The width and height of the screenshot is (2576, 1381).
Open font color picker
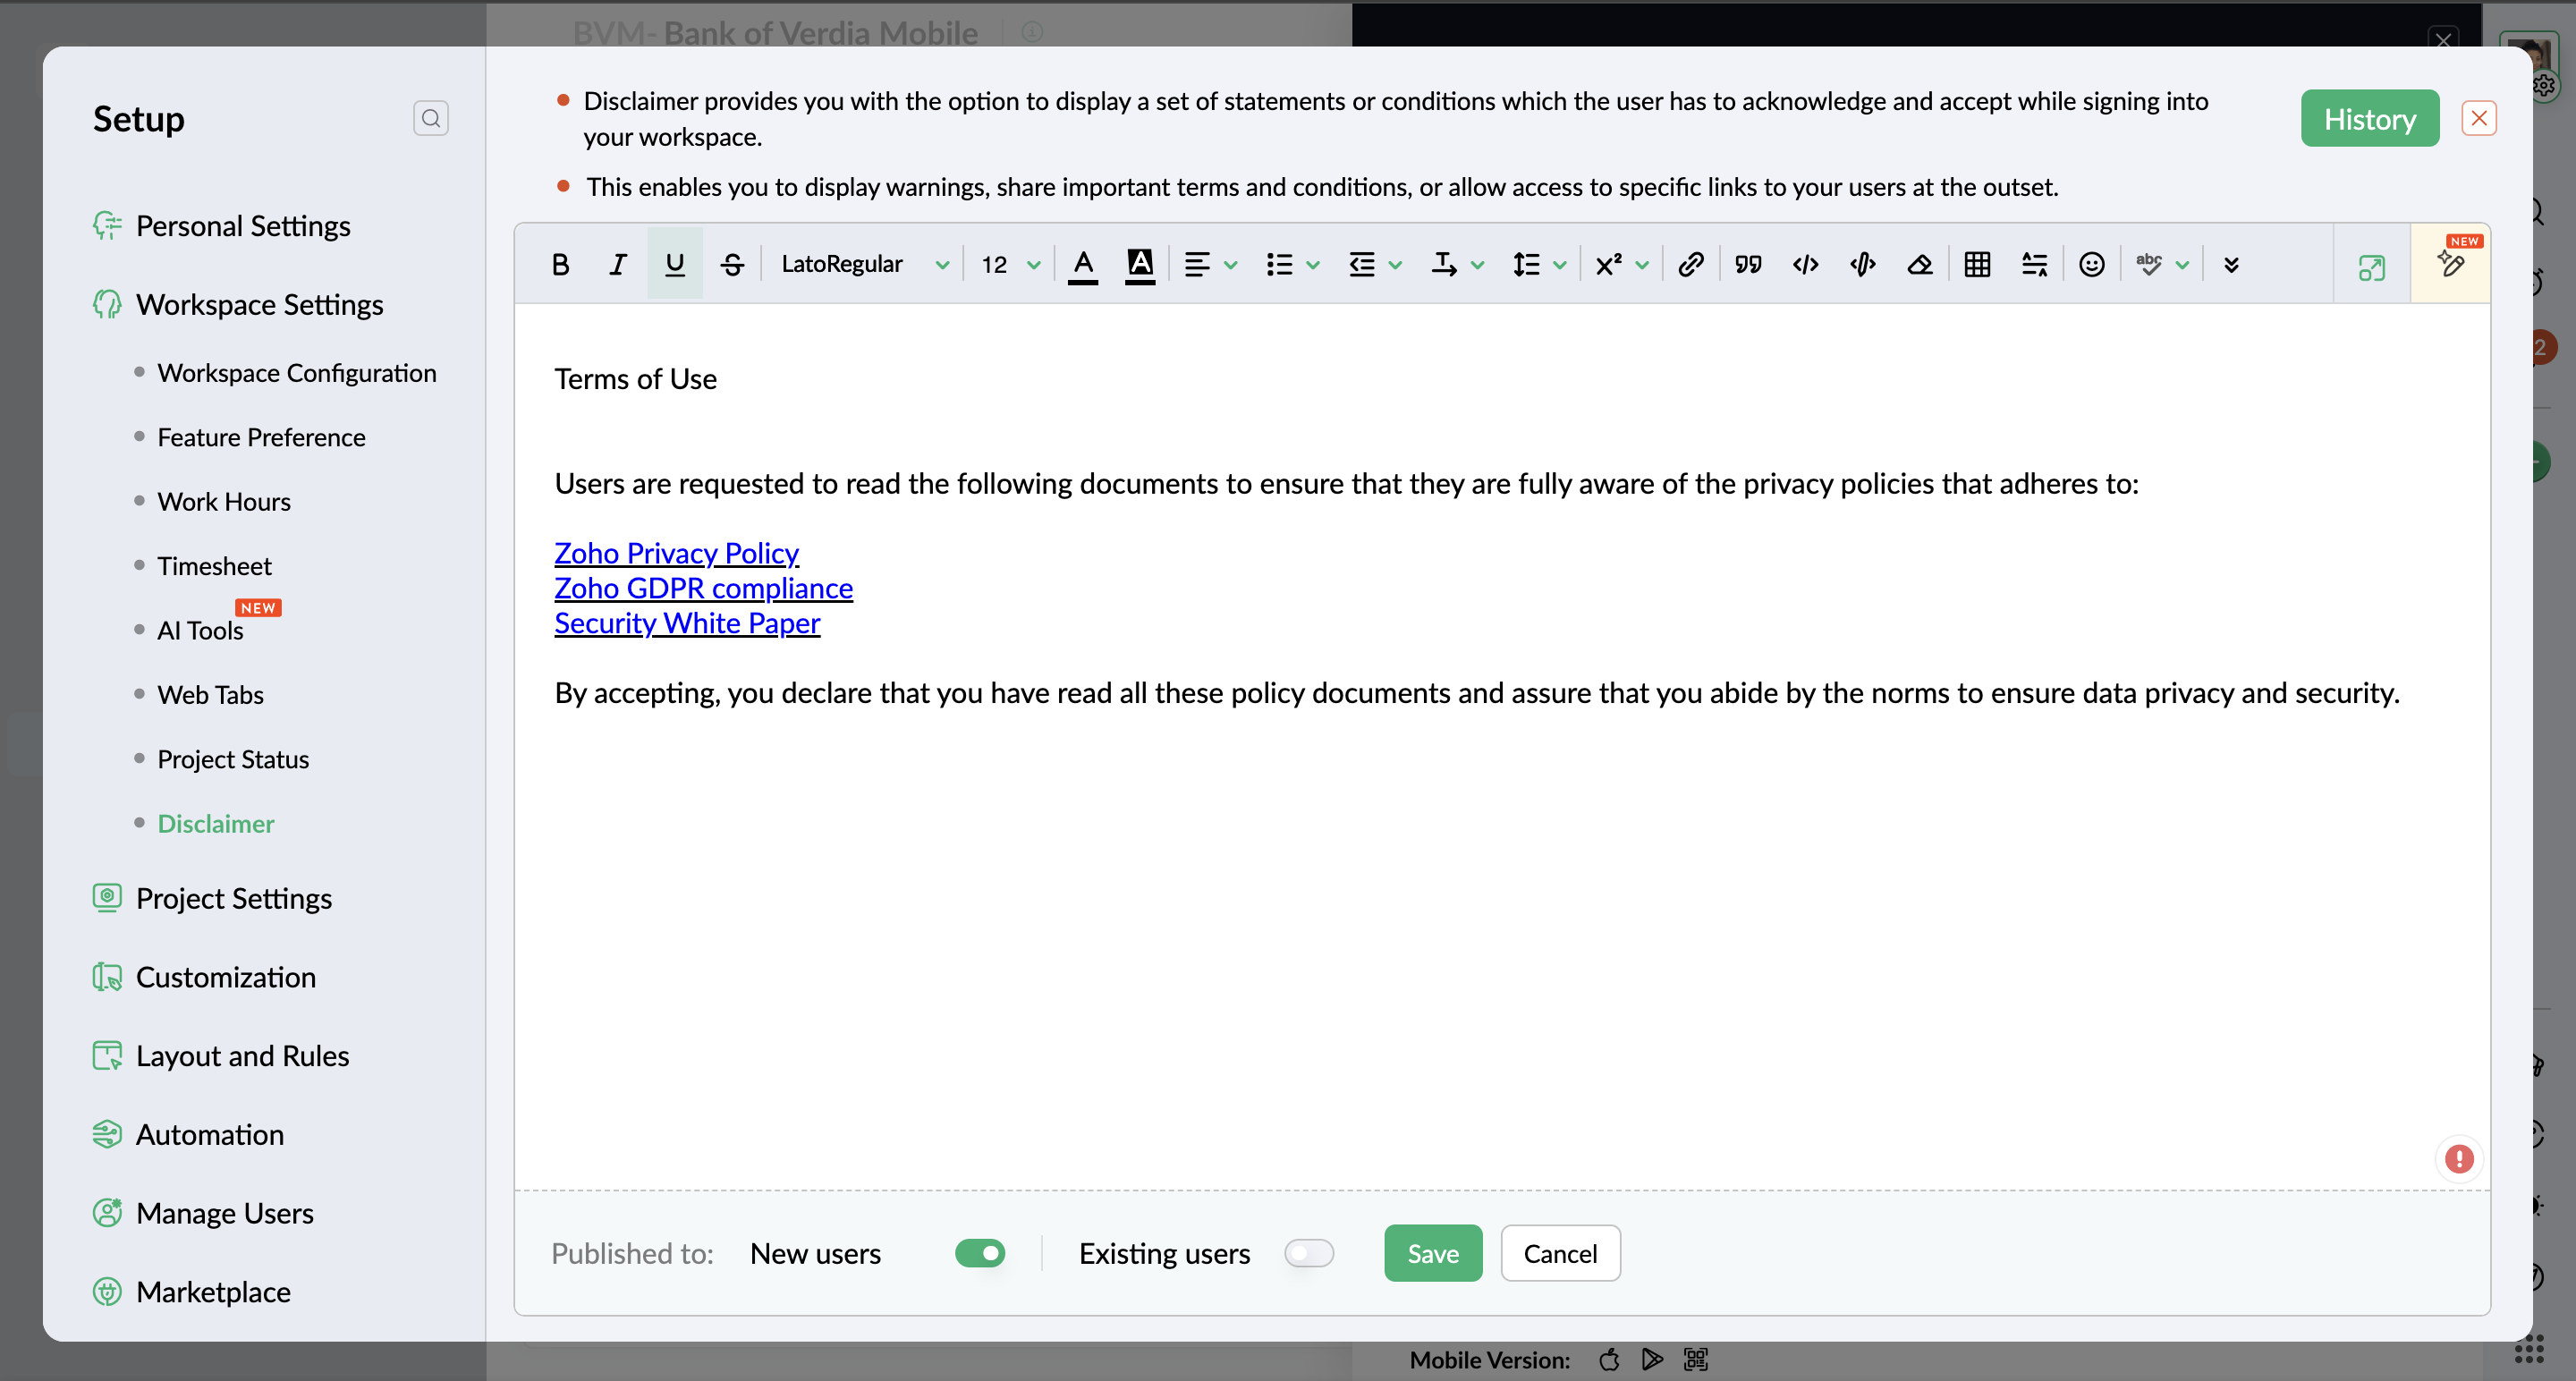tap(1083, 265)
